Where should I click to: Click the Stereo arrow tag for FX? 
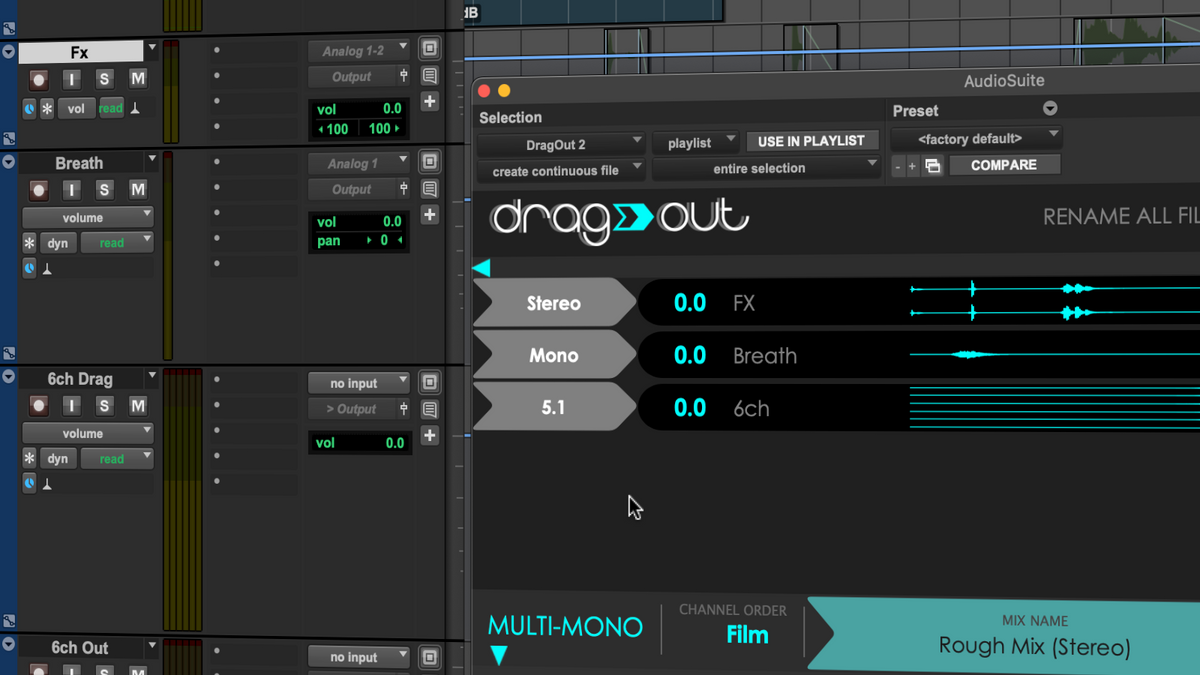[x=555, y=303]
